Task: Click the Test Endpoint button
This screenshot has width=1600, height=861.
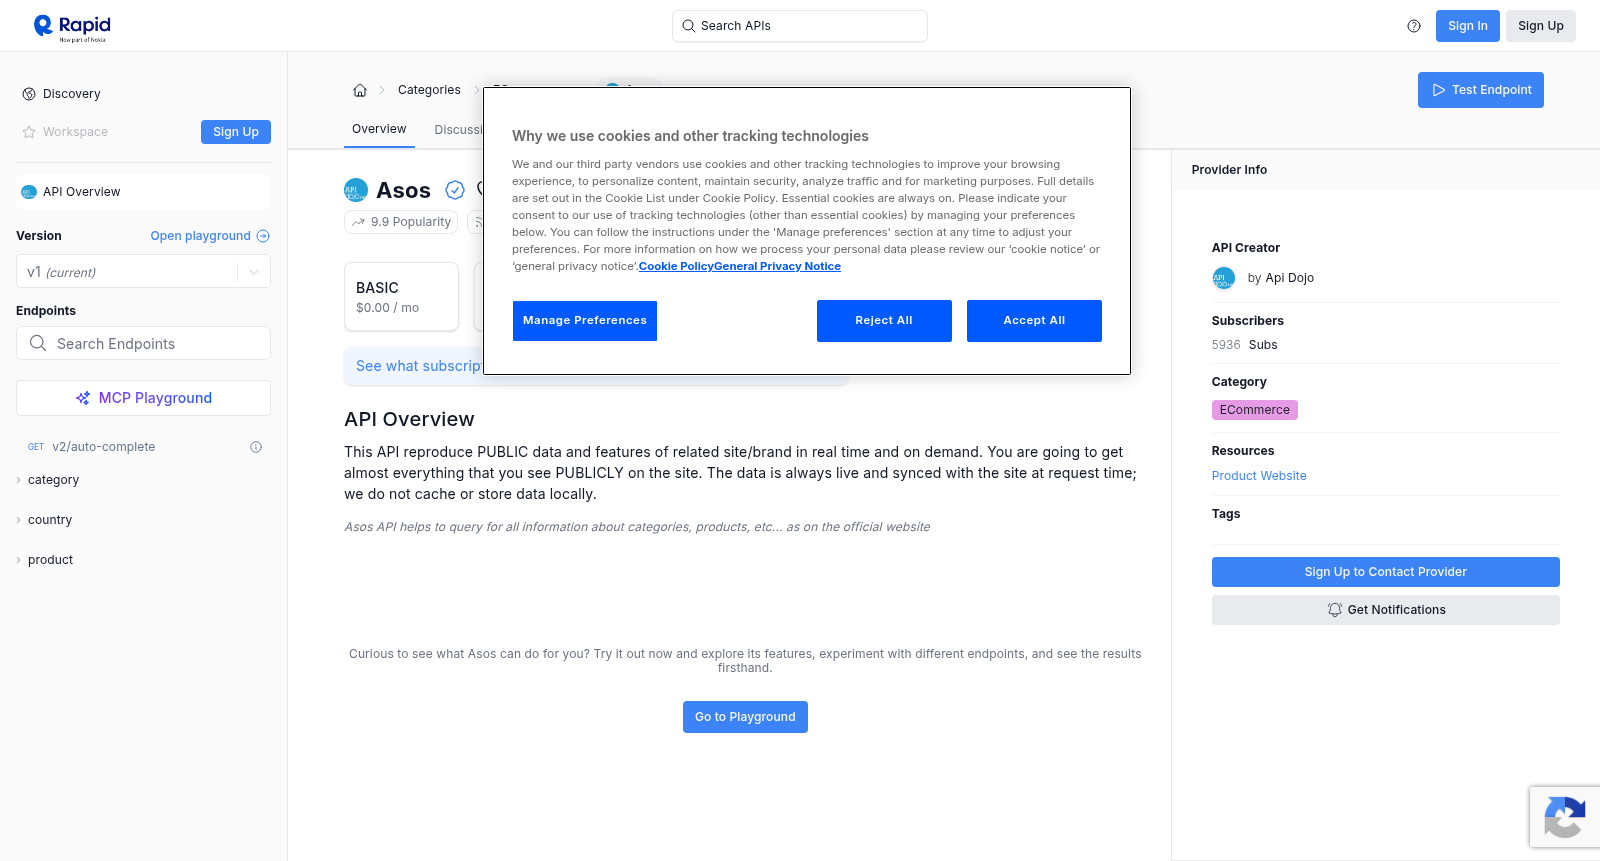Action: click(1481, 90)
